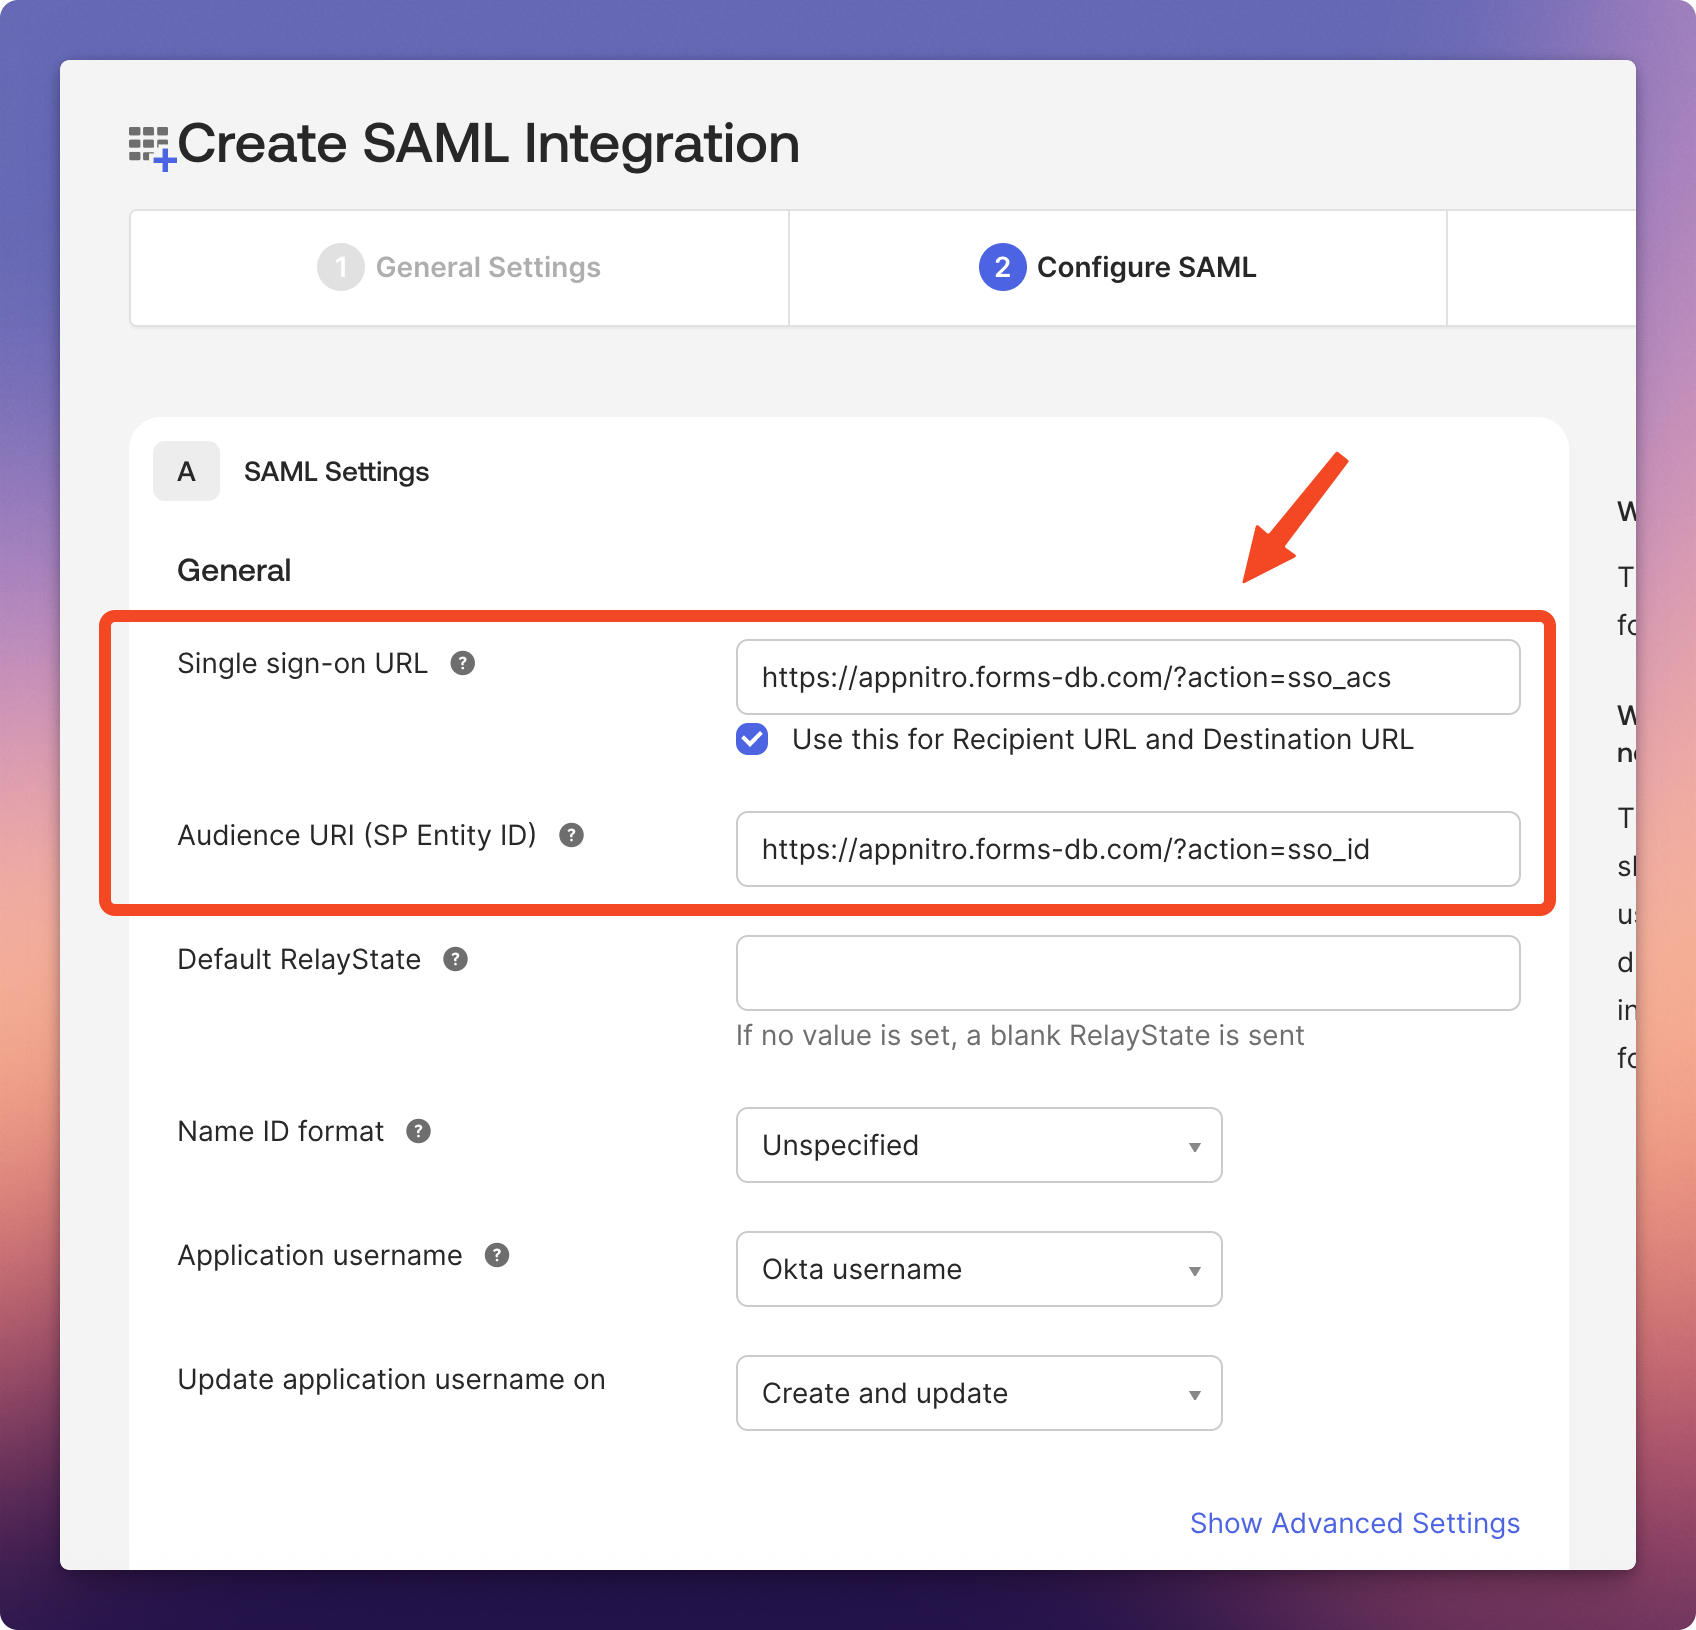The height and width of the screenshot is (1630, 1696).
Task: Open Update application username on dropdown
Action: coord(978,1393)
